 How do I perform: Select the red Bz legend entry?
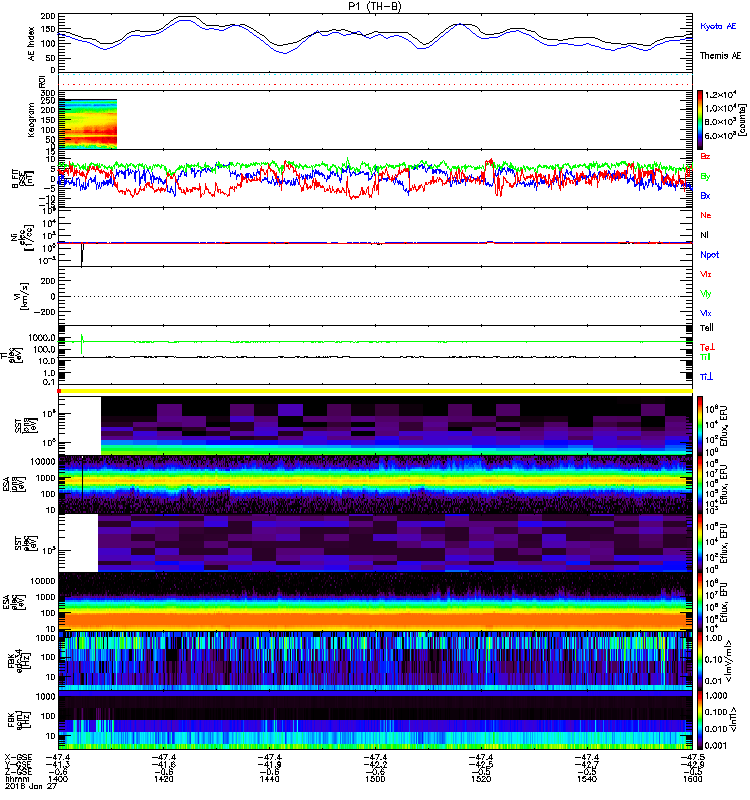(x=706, y=157)
